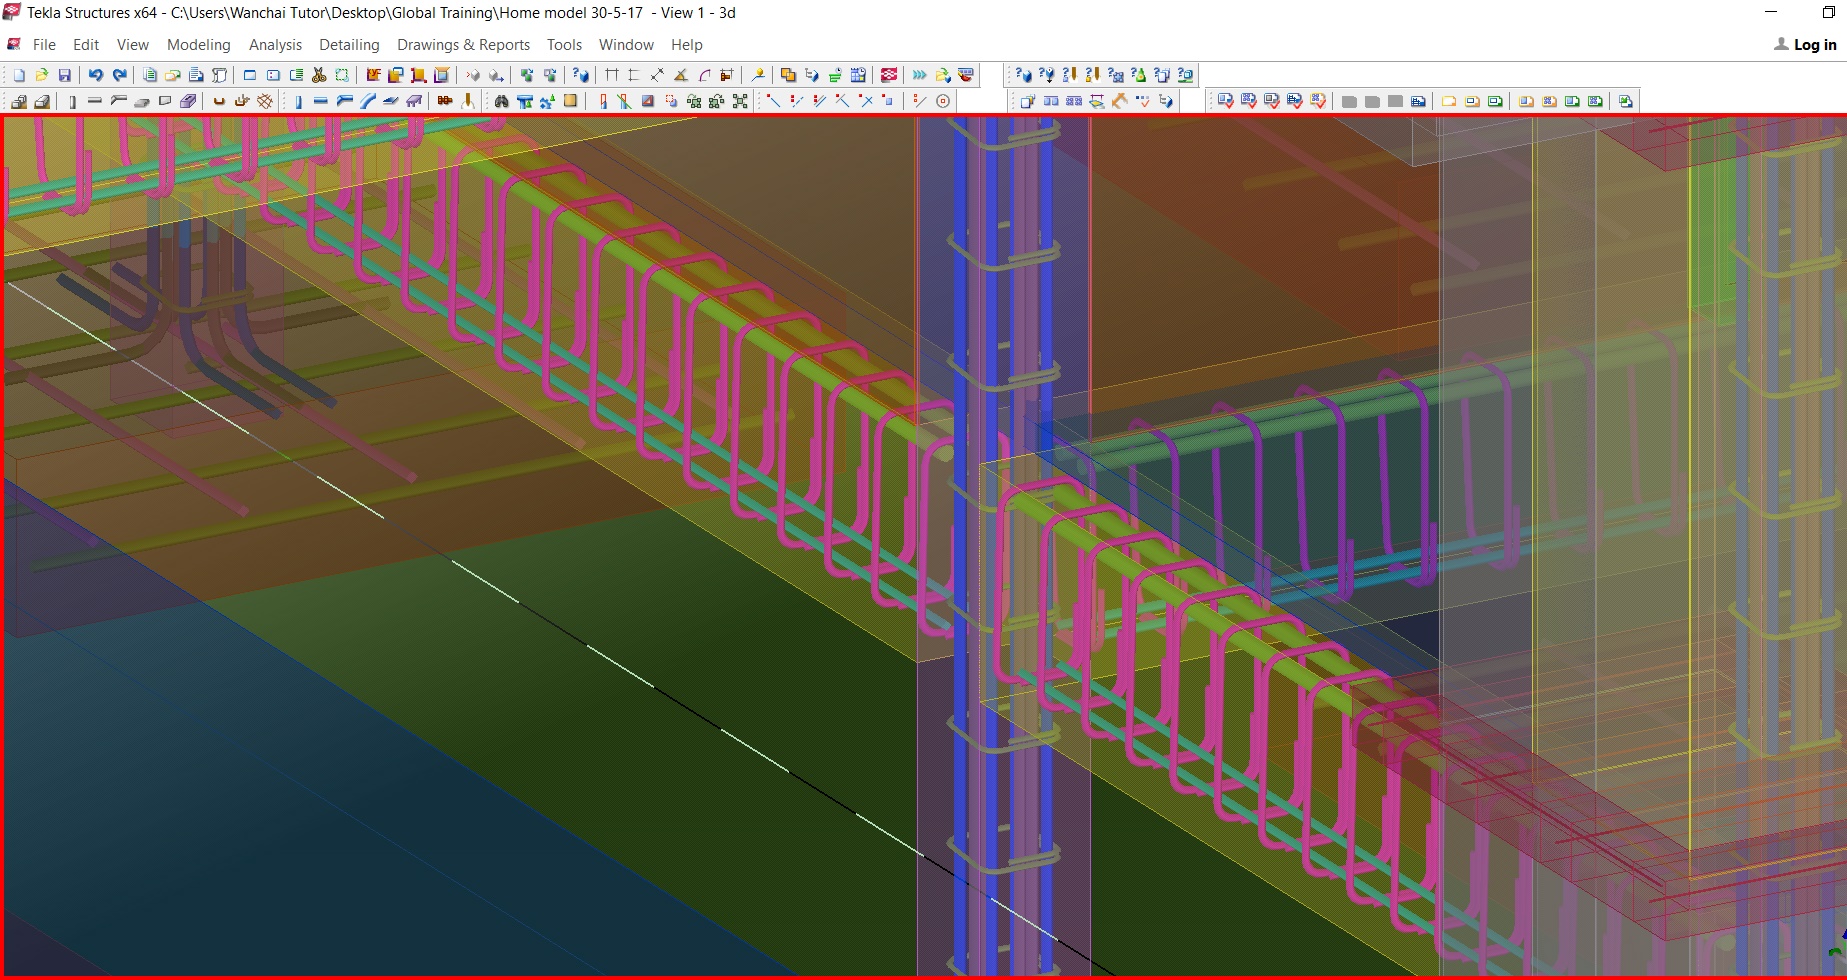The image size is (1847, 980).
Task: Click the clash check overlapping squares icon
Action: point(788,75)
